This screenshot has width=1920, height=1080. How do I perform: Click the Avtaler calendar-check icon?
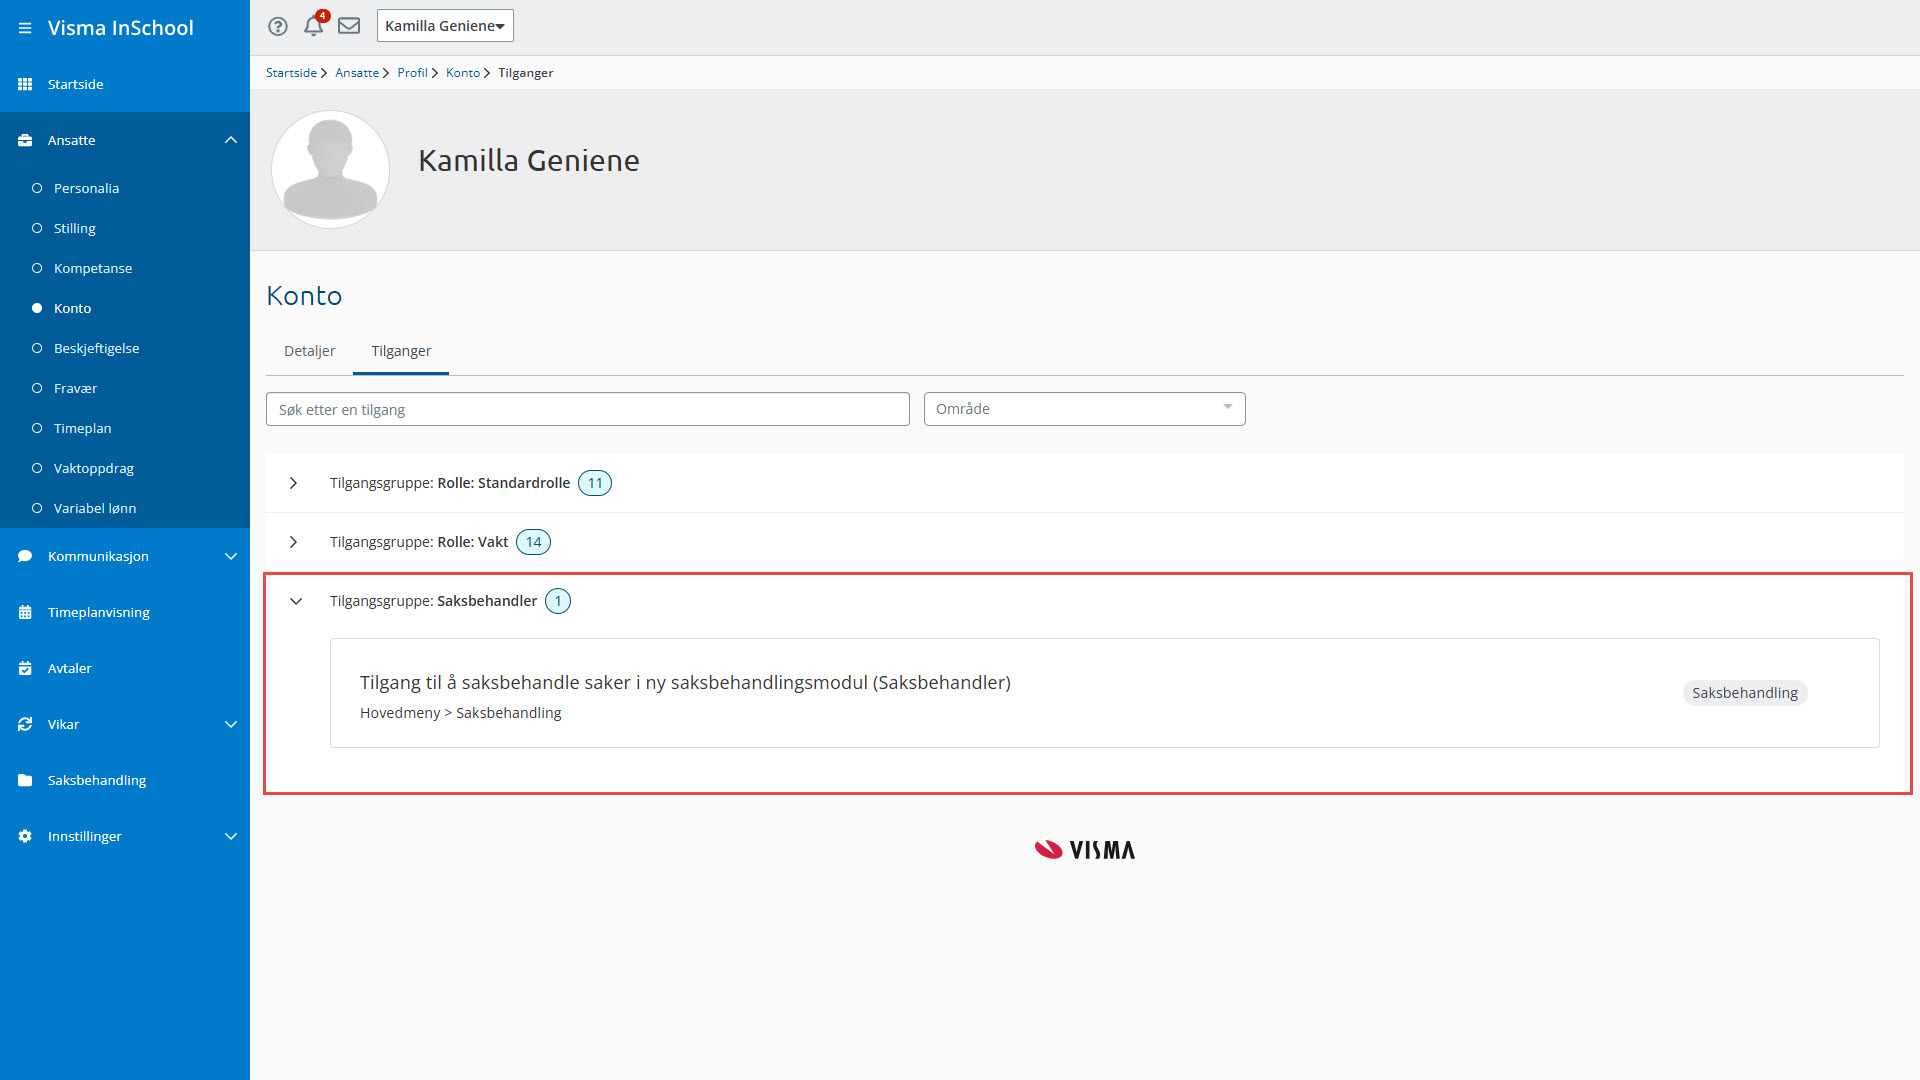point(25,668)
